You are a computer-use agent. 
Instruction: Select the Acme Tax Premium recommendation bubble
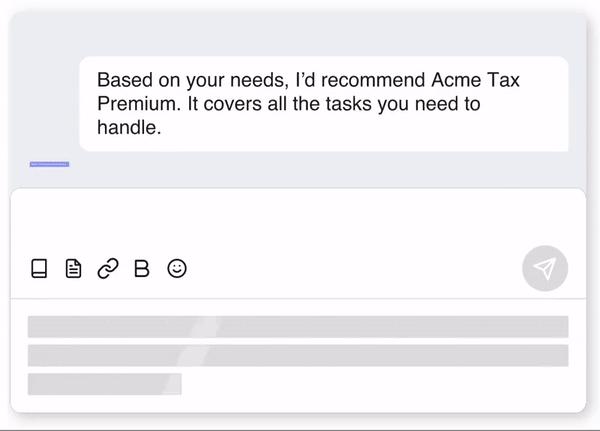tap(324, 104)
